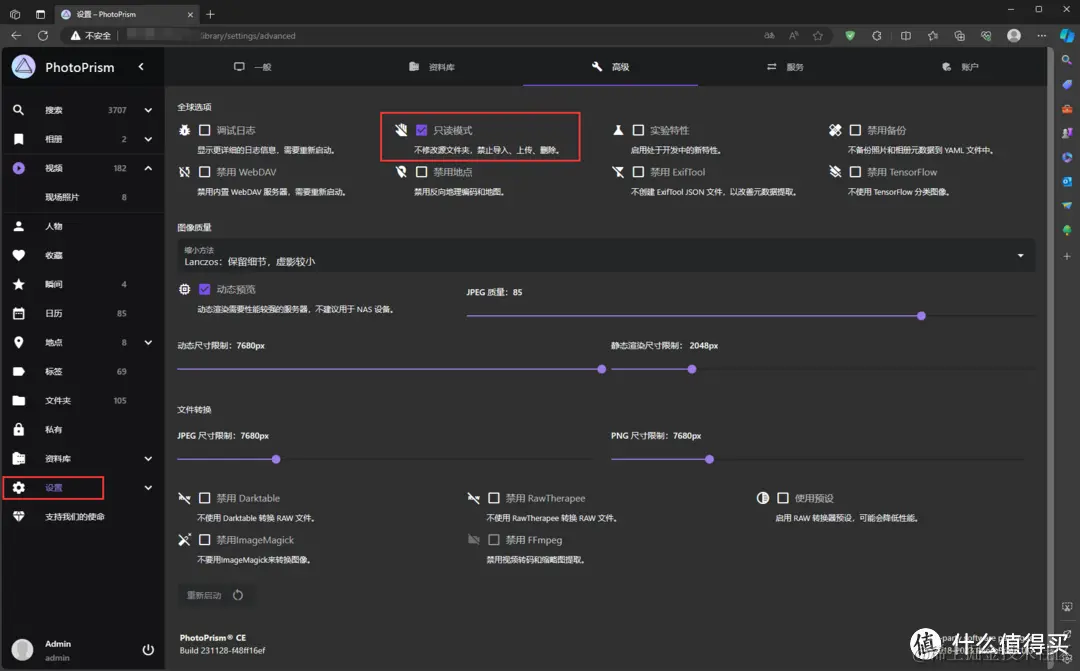Check the disable Darktable checkbox
The image size is (1080, 671).
point(205,498)
